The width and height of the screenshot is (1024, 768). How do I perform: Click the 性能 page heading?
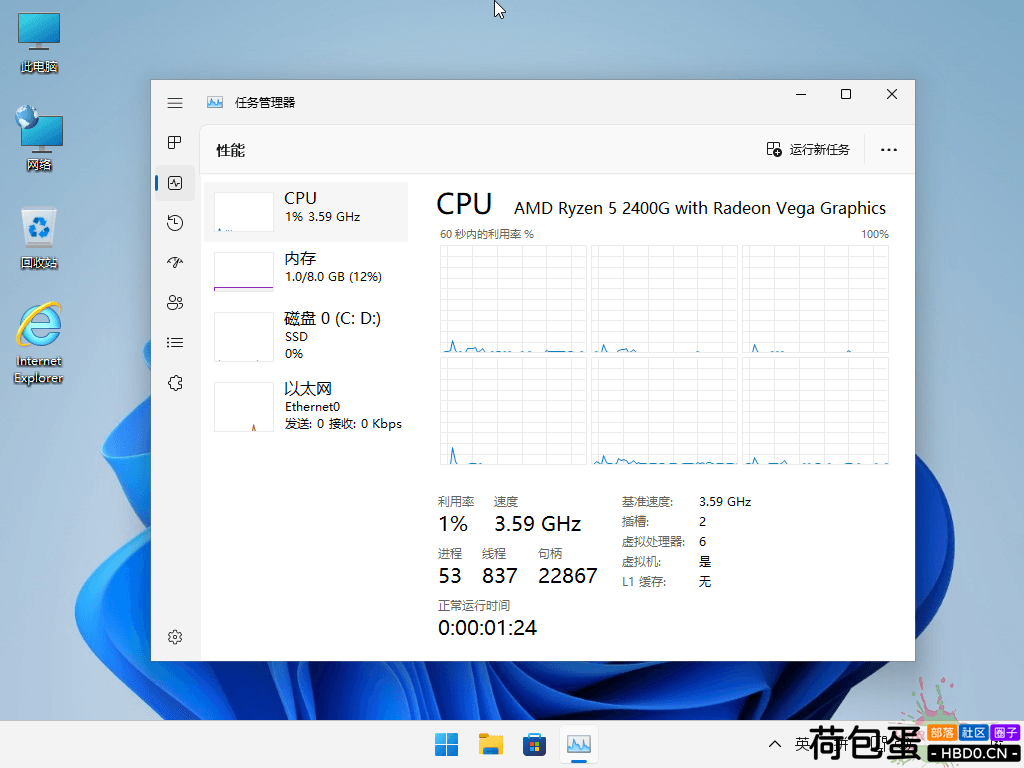point(231,151)
